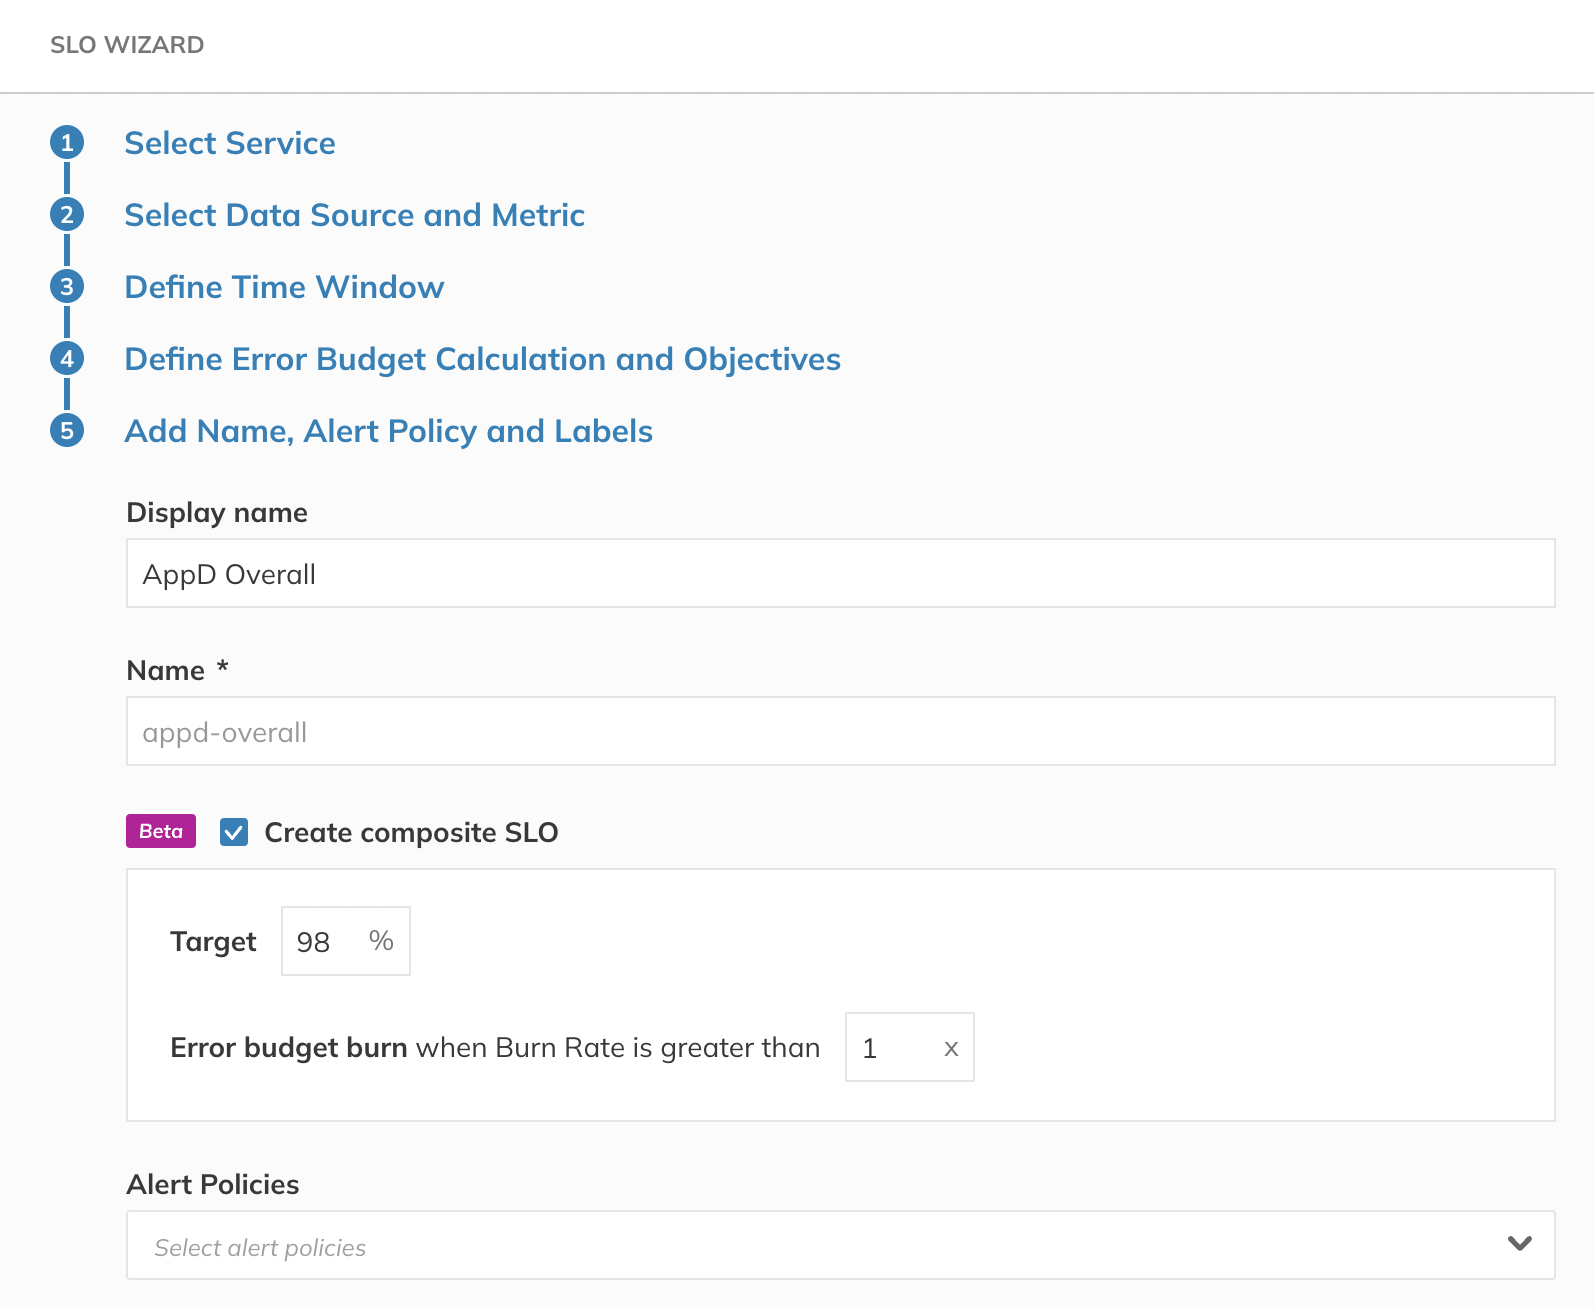Edit the Burn Rate threshold field
This screenshot has height=1308, width=1594.
tap(893, 1048)
